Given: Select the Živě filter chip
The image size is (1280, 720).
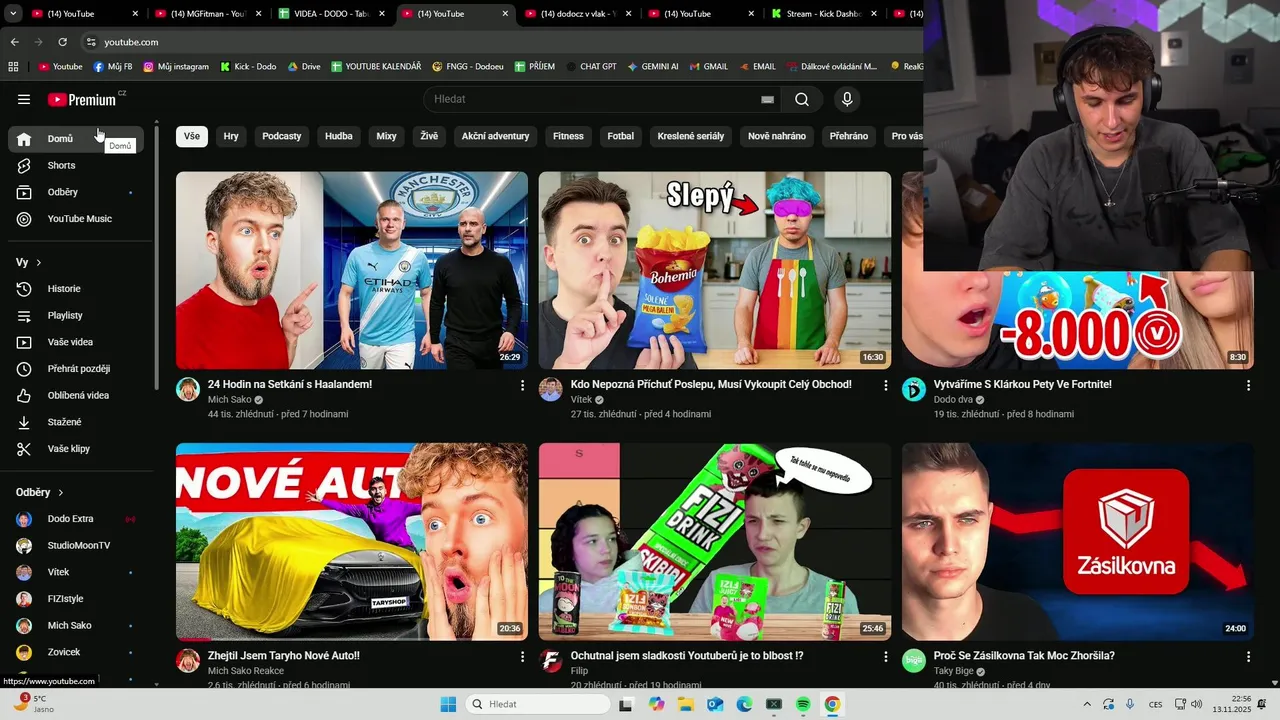Looking at the screenshot, I should (429, 136).
